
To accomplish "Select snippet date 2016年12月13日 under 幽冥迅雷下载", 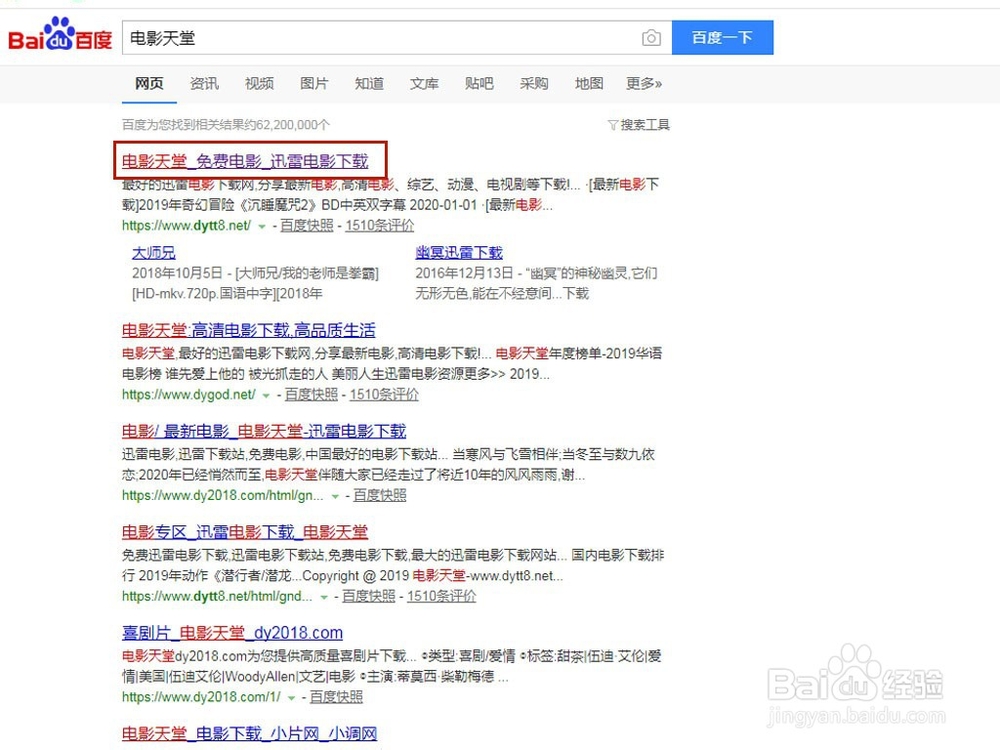I will 464,273.
